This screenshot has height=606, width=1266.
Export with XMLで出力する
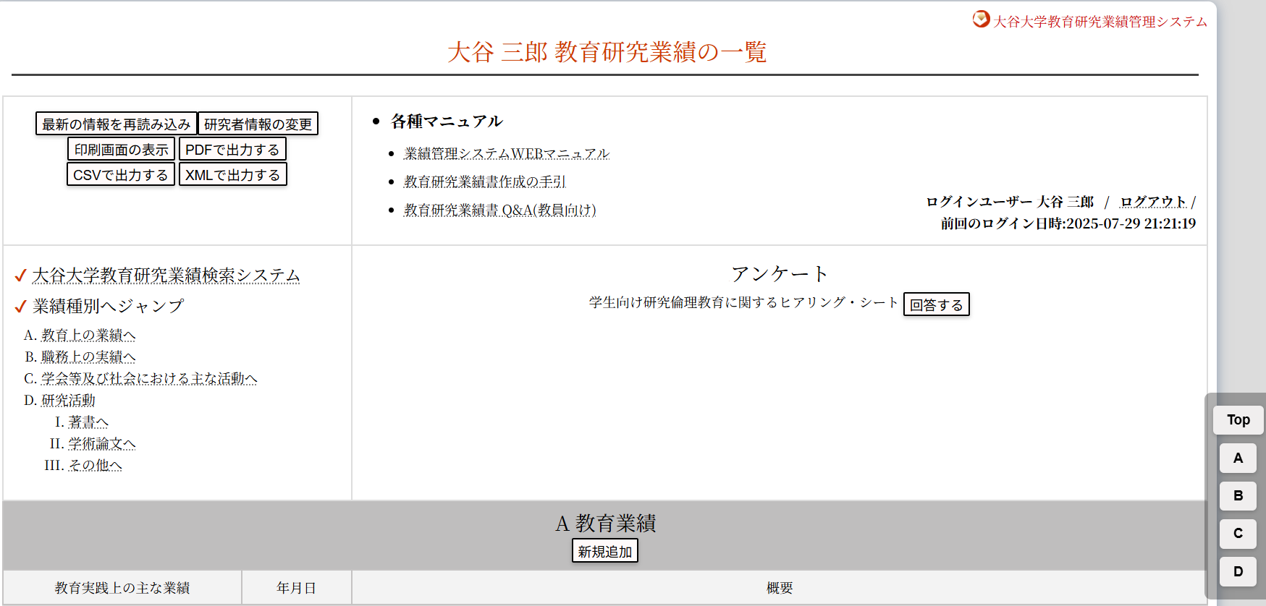[233, 174]
